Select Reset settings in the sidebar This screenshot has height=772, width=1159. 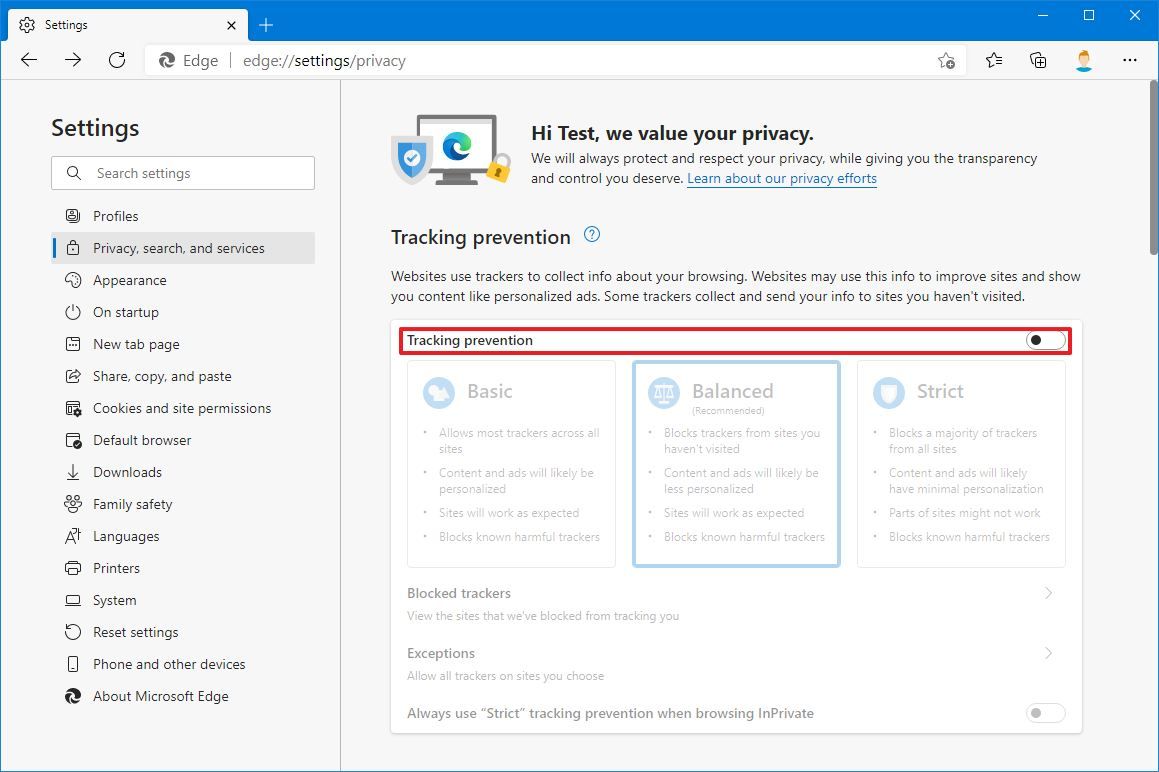(x=134, y=632)
